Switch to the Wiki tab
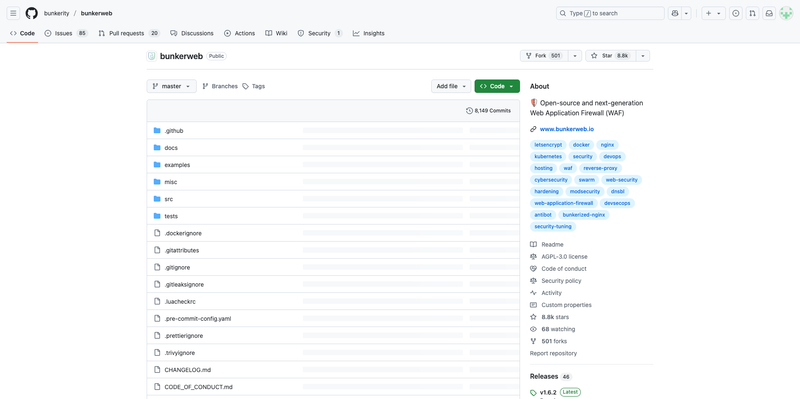Viewport: 800px width, 399px height. tap(276, 33)
